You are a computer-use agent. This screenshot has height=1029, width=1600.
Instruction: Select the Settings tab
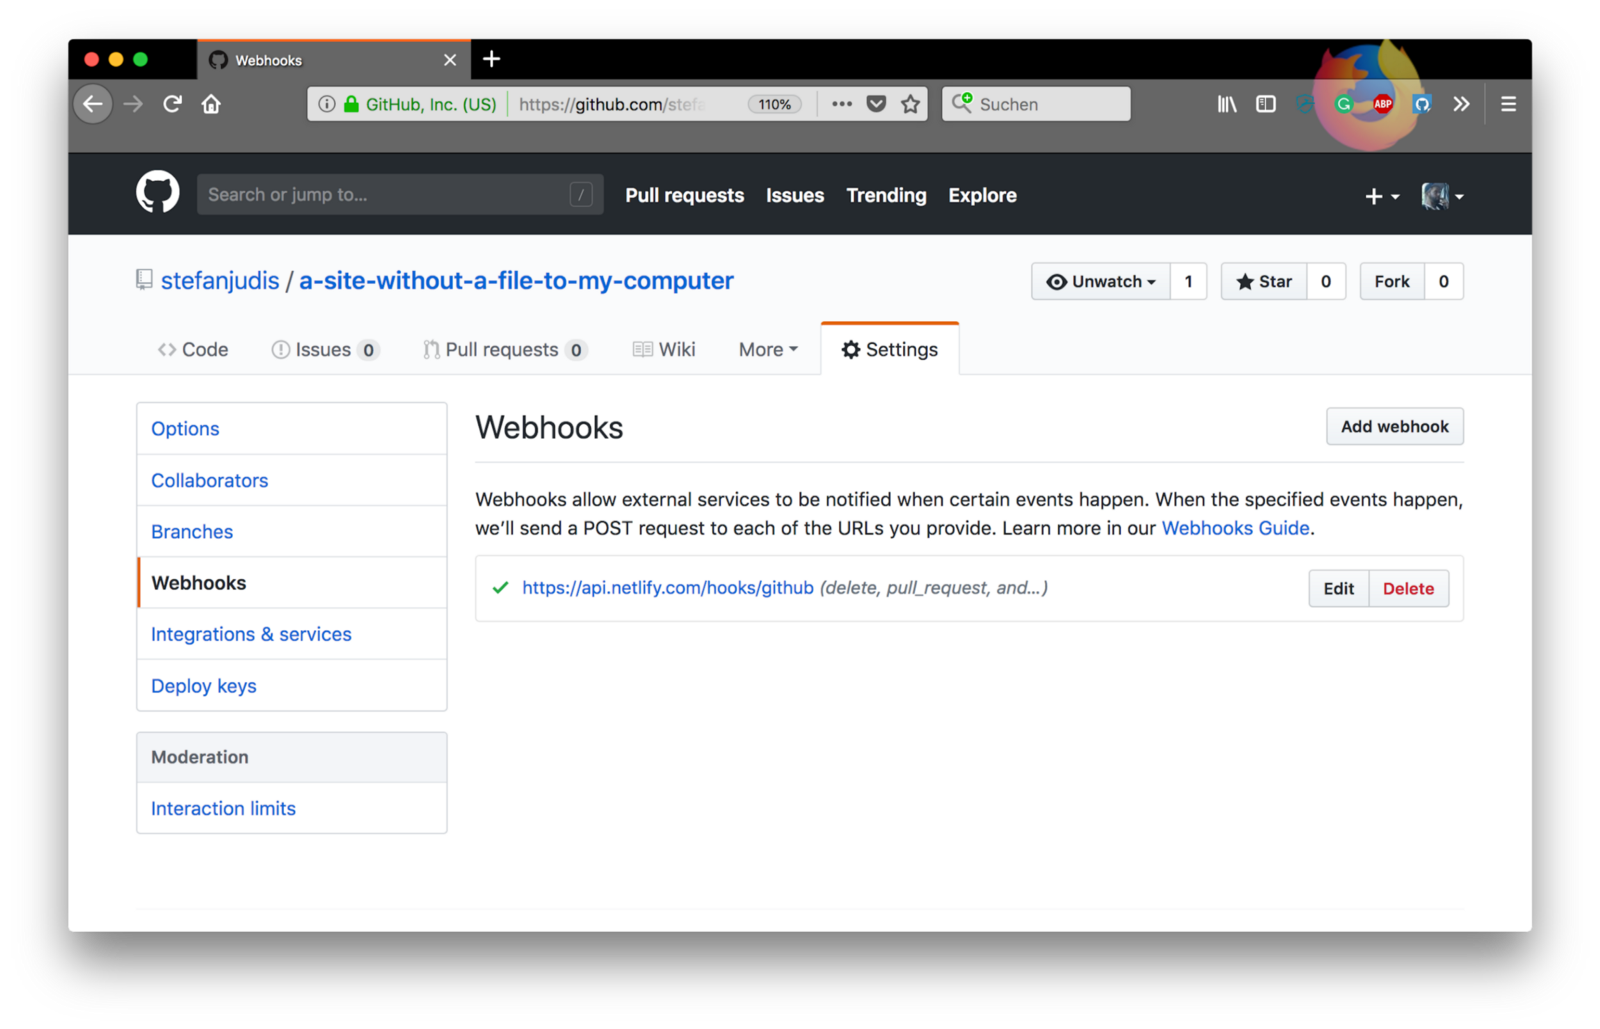pos(890,350)
